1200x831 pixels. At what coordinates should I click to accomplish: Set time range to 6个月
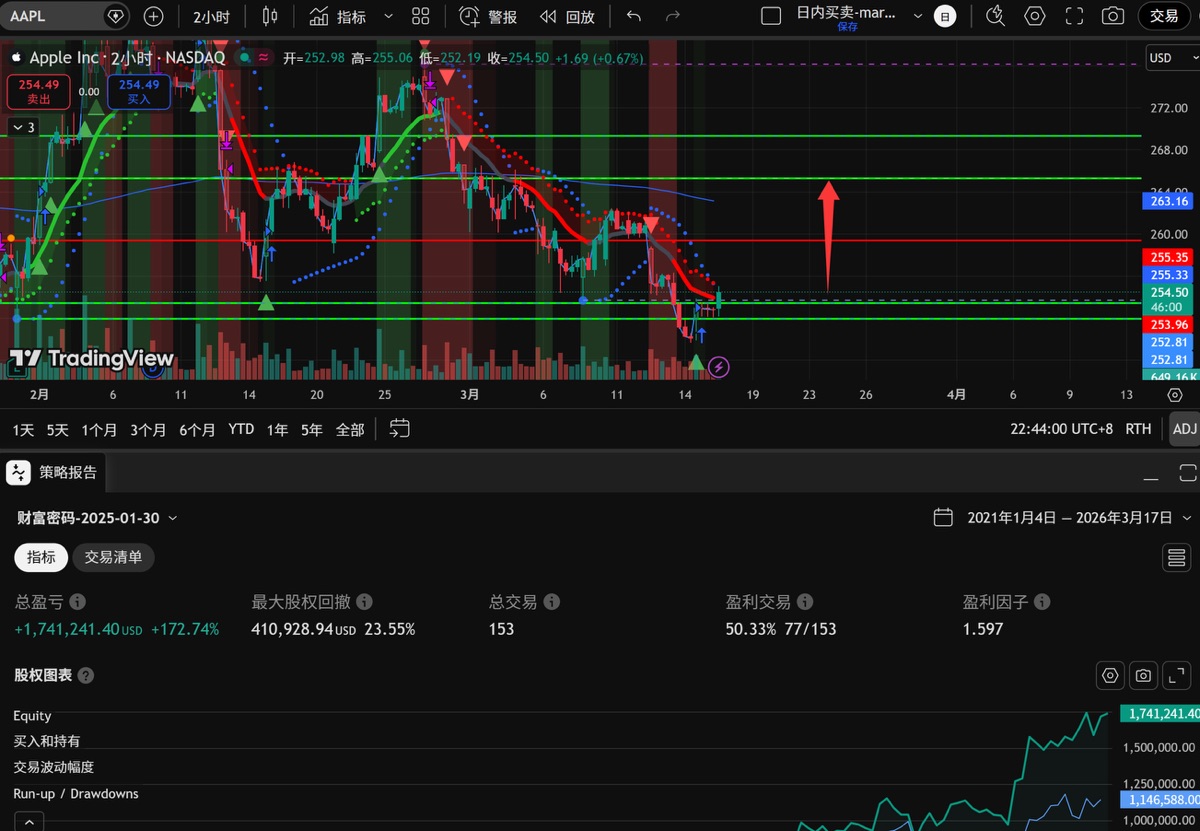click(197, 429)
